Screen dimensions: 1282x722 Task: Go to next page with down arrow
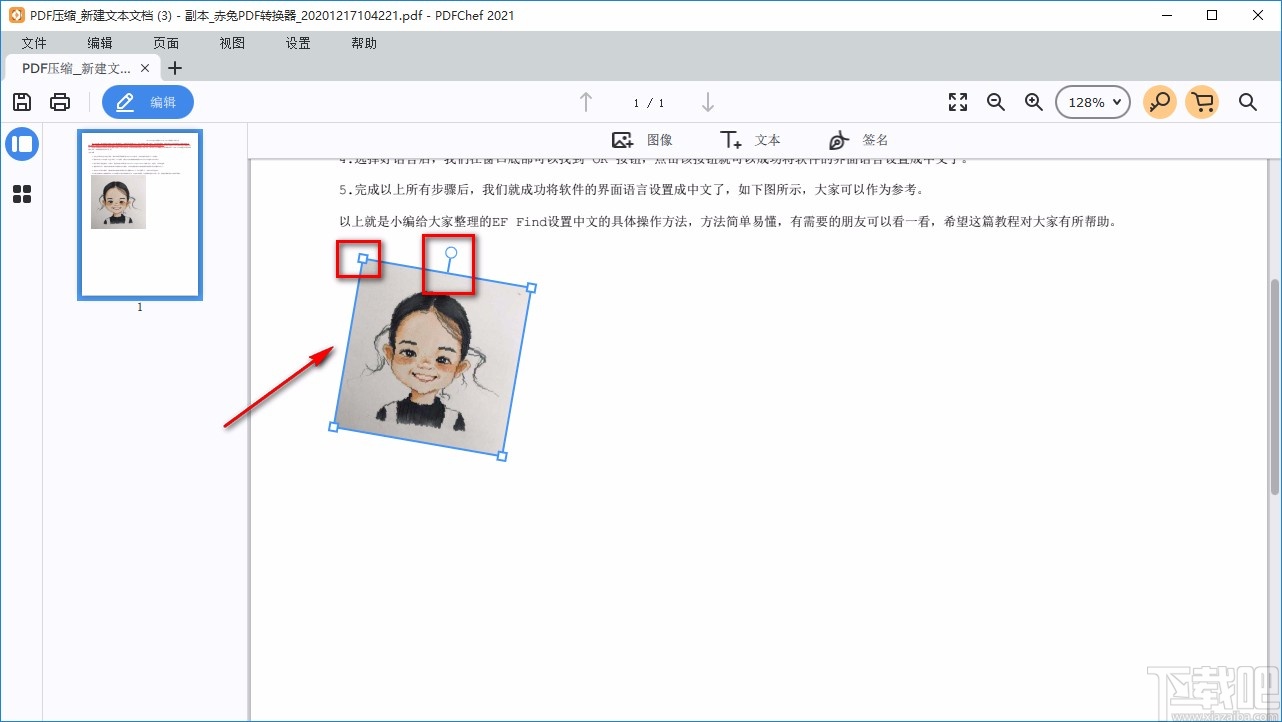[708, 101]
